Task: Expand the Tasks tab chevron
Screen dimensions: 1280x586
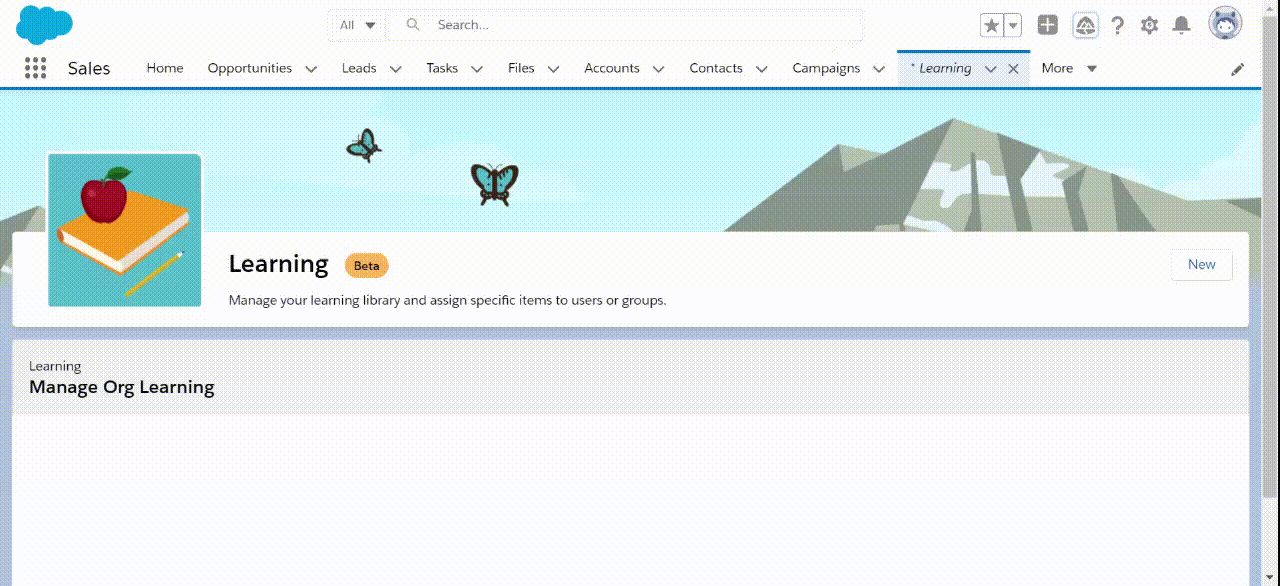Action: pos(477,69)
